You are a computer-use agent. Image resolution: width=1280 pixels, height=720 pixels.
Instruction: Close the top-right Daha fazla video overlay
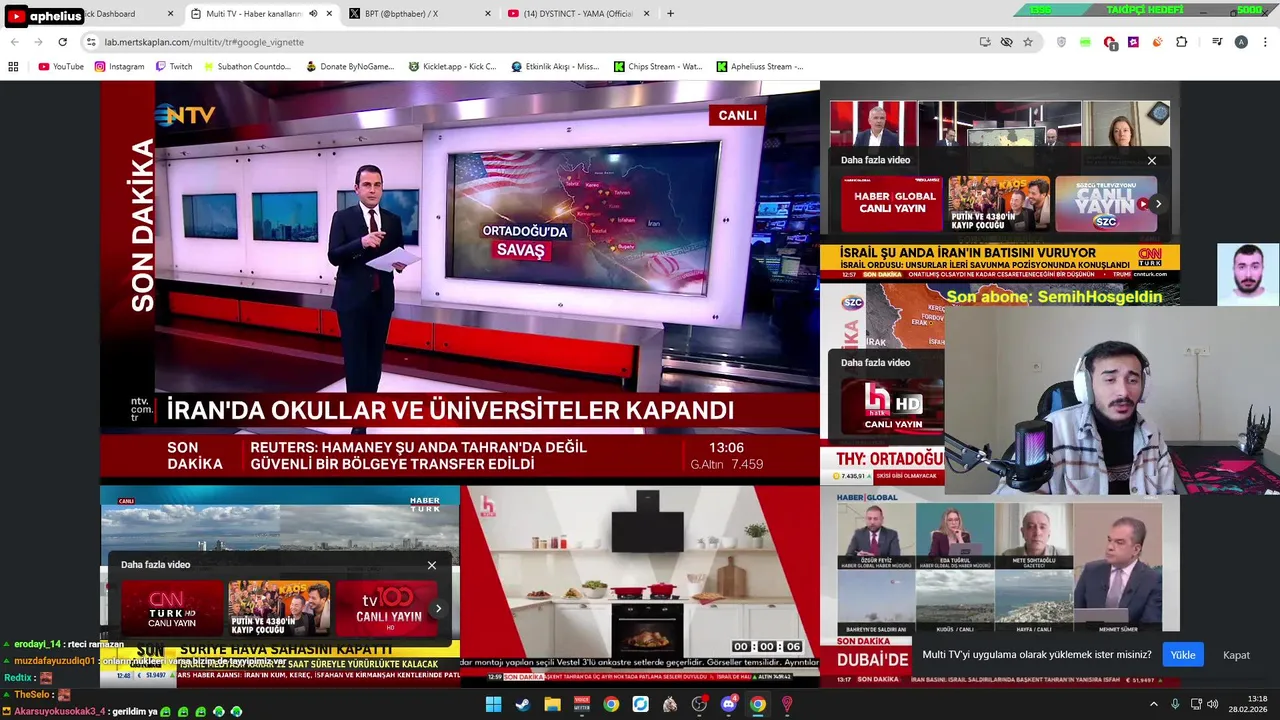pyautogui.click(x=1151, y=160)
